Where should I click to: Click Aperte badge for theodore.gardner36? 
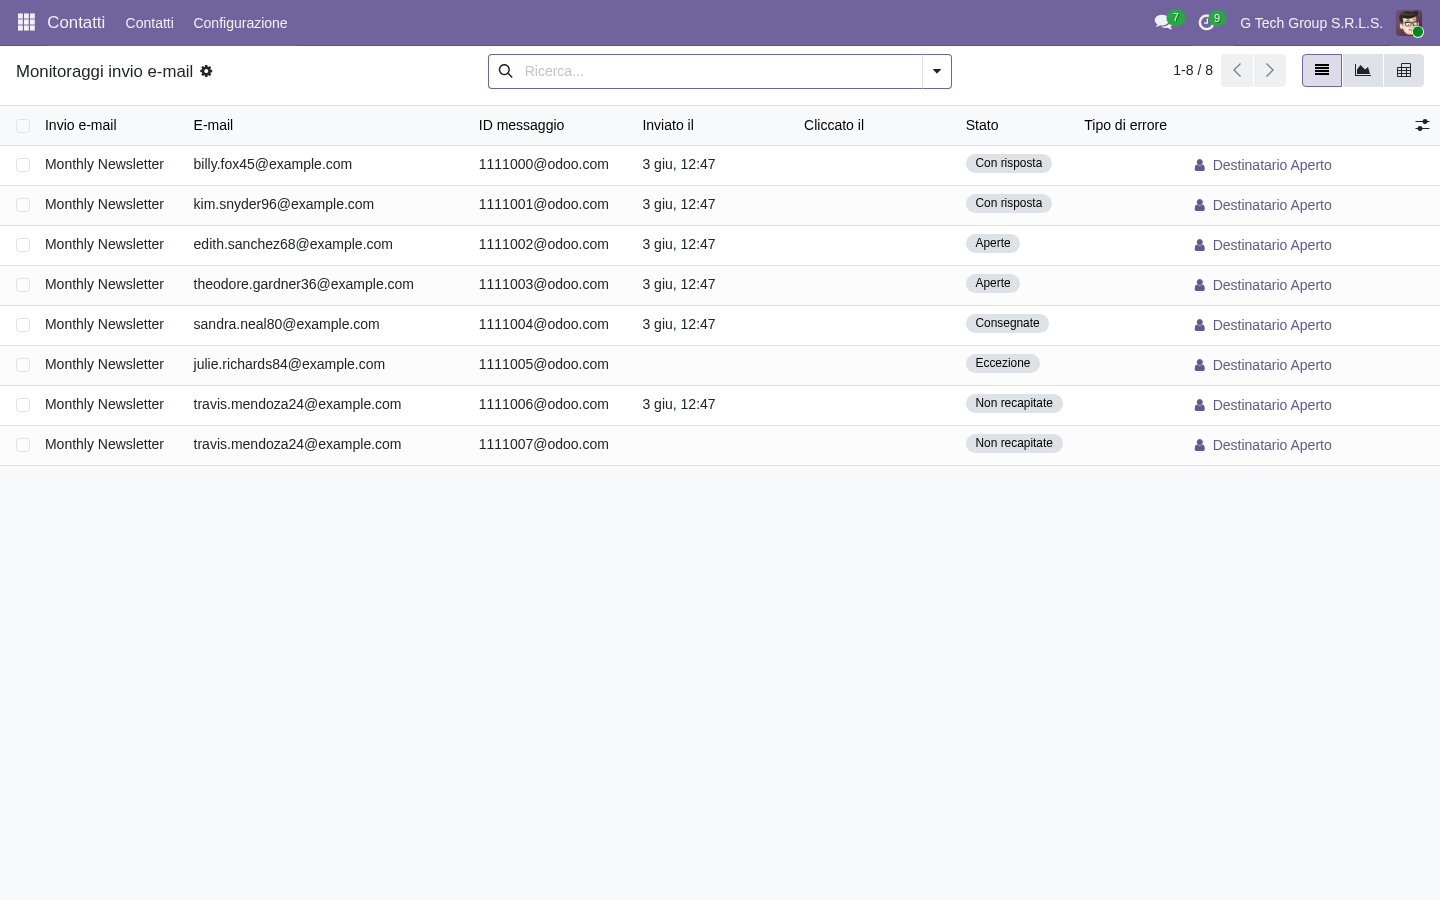(992, 283)
